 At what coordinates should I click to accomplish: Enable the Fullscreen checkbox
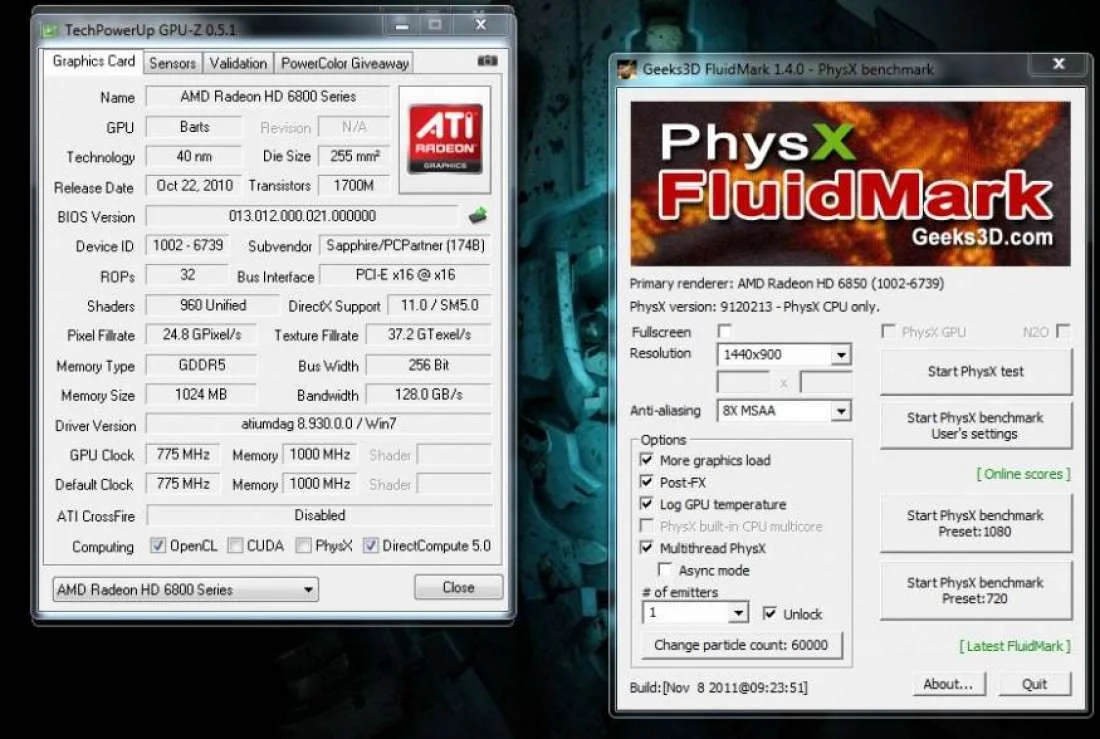point(725,331)
